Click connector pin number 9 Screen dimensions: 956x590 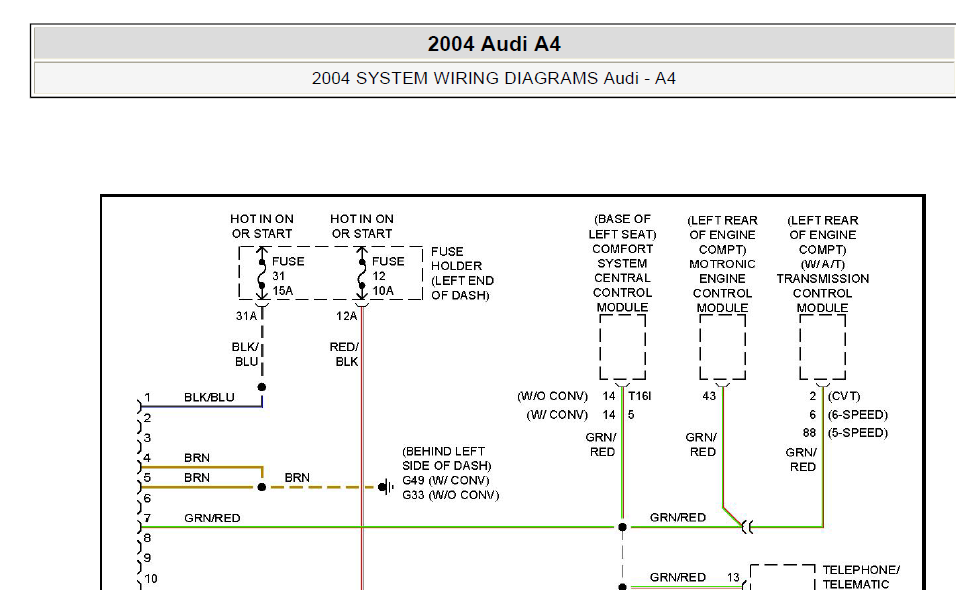pos(148,558)
